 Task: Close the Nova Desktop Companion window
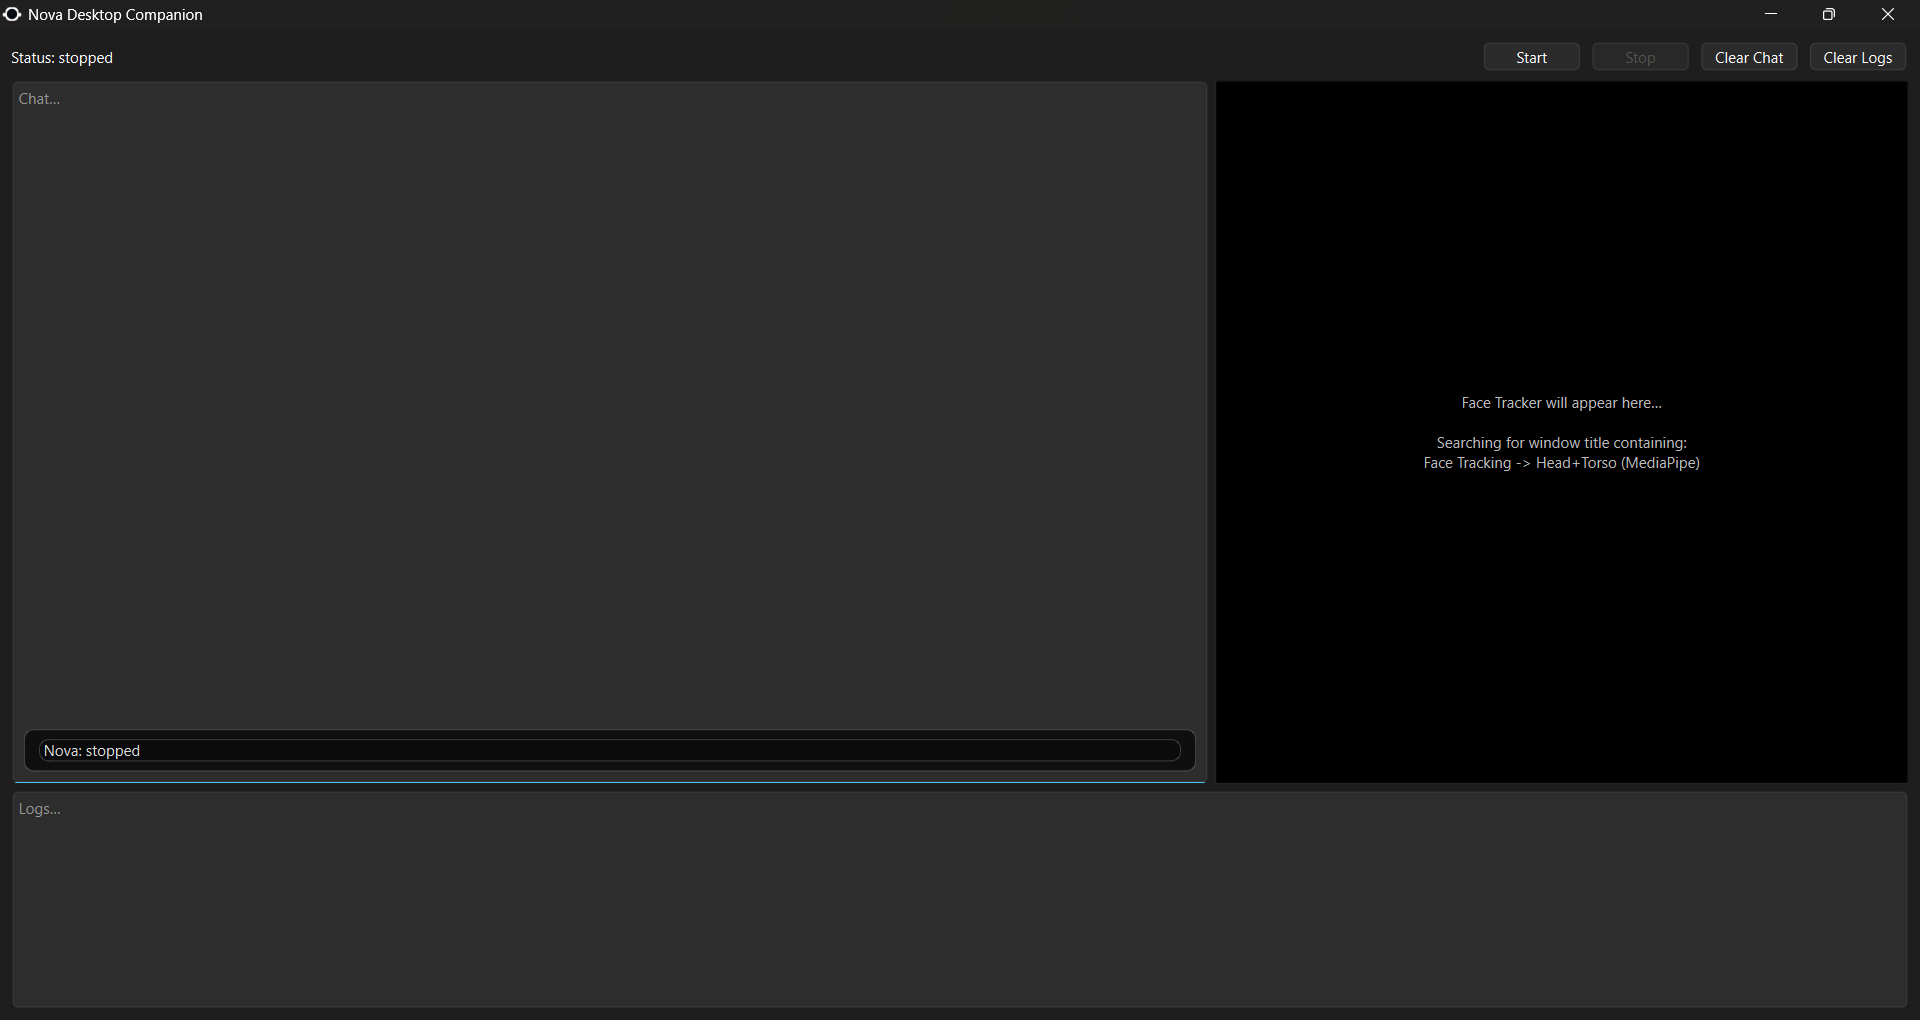pyautogui.click(x=1888, y=14)
